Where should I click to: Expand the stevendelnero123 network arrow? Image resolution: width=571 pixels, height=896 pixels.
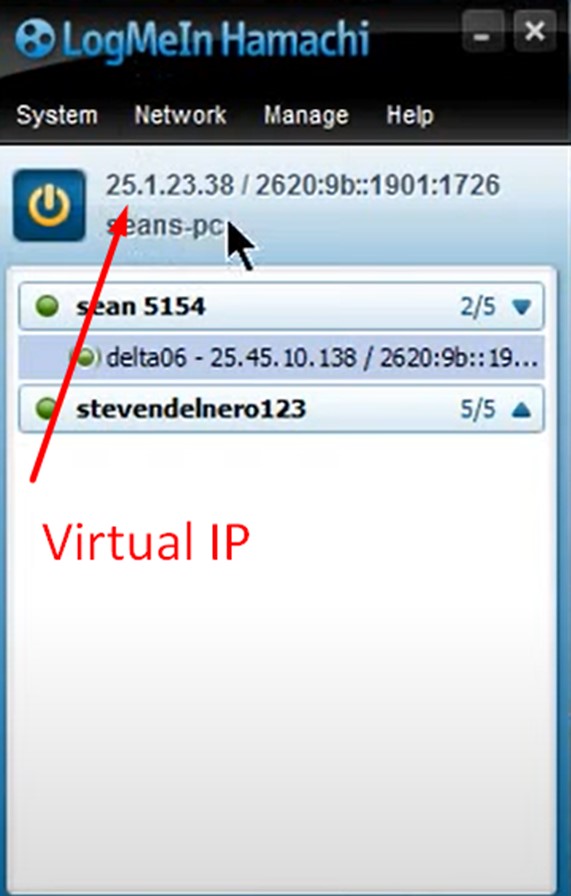click(522, 409)
